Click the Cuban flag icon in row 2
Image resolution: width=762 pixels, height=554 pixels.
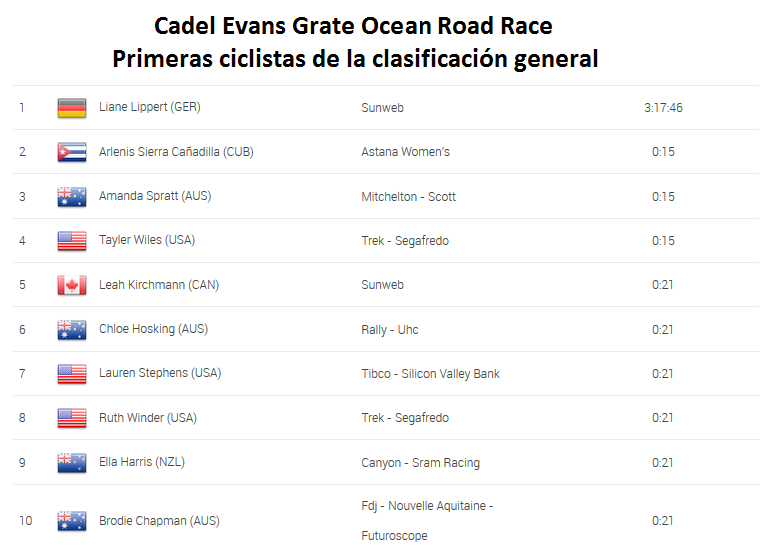72,152
